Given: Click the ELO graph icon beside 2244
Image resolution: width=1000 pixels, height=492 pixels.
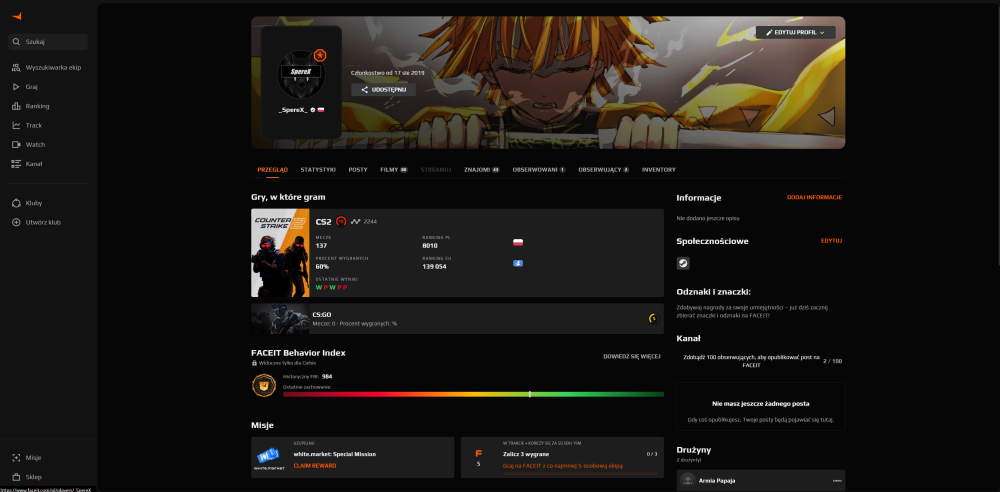Looking at the screenshot, I should pyautogui.click(x=356, y=221).
